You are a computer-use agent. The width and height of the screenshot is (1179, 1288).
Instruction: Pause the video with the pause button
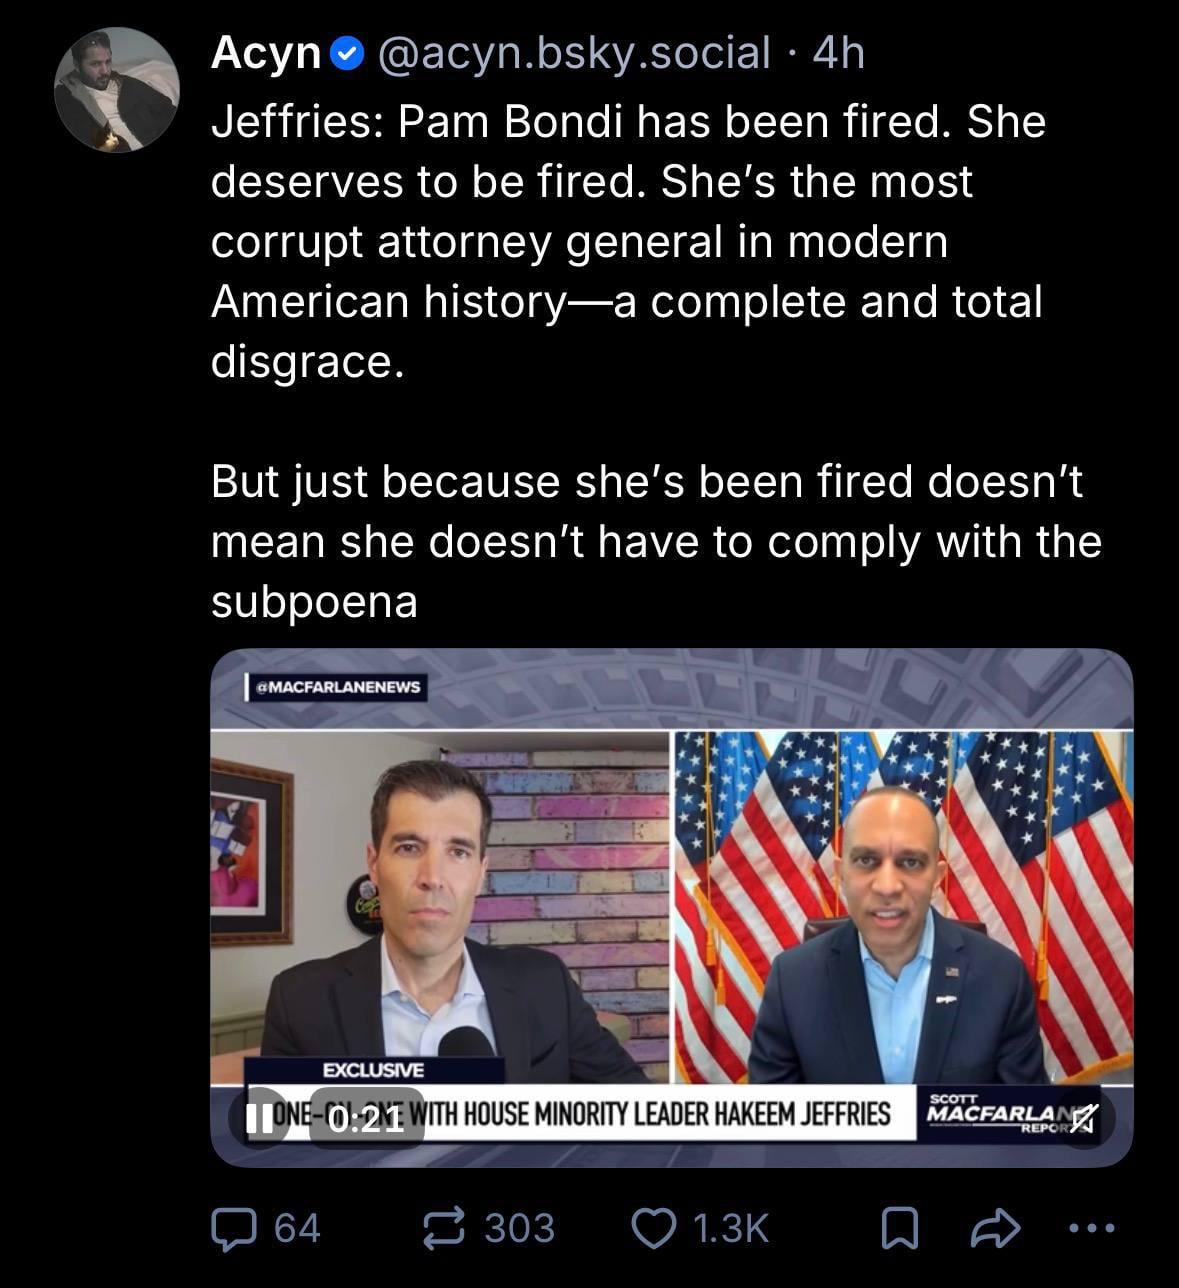[259, 1117]
